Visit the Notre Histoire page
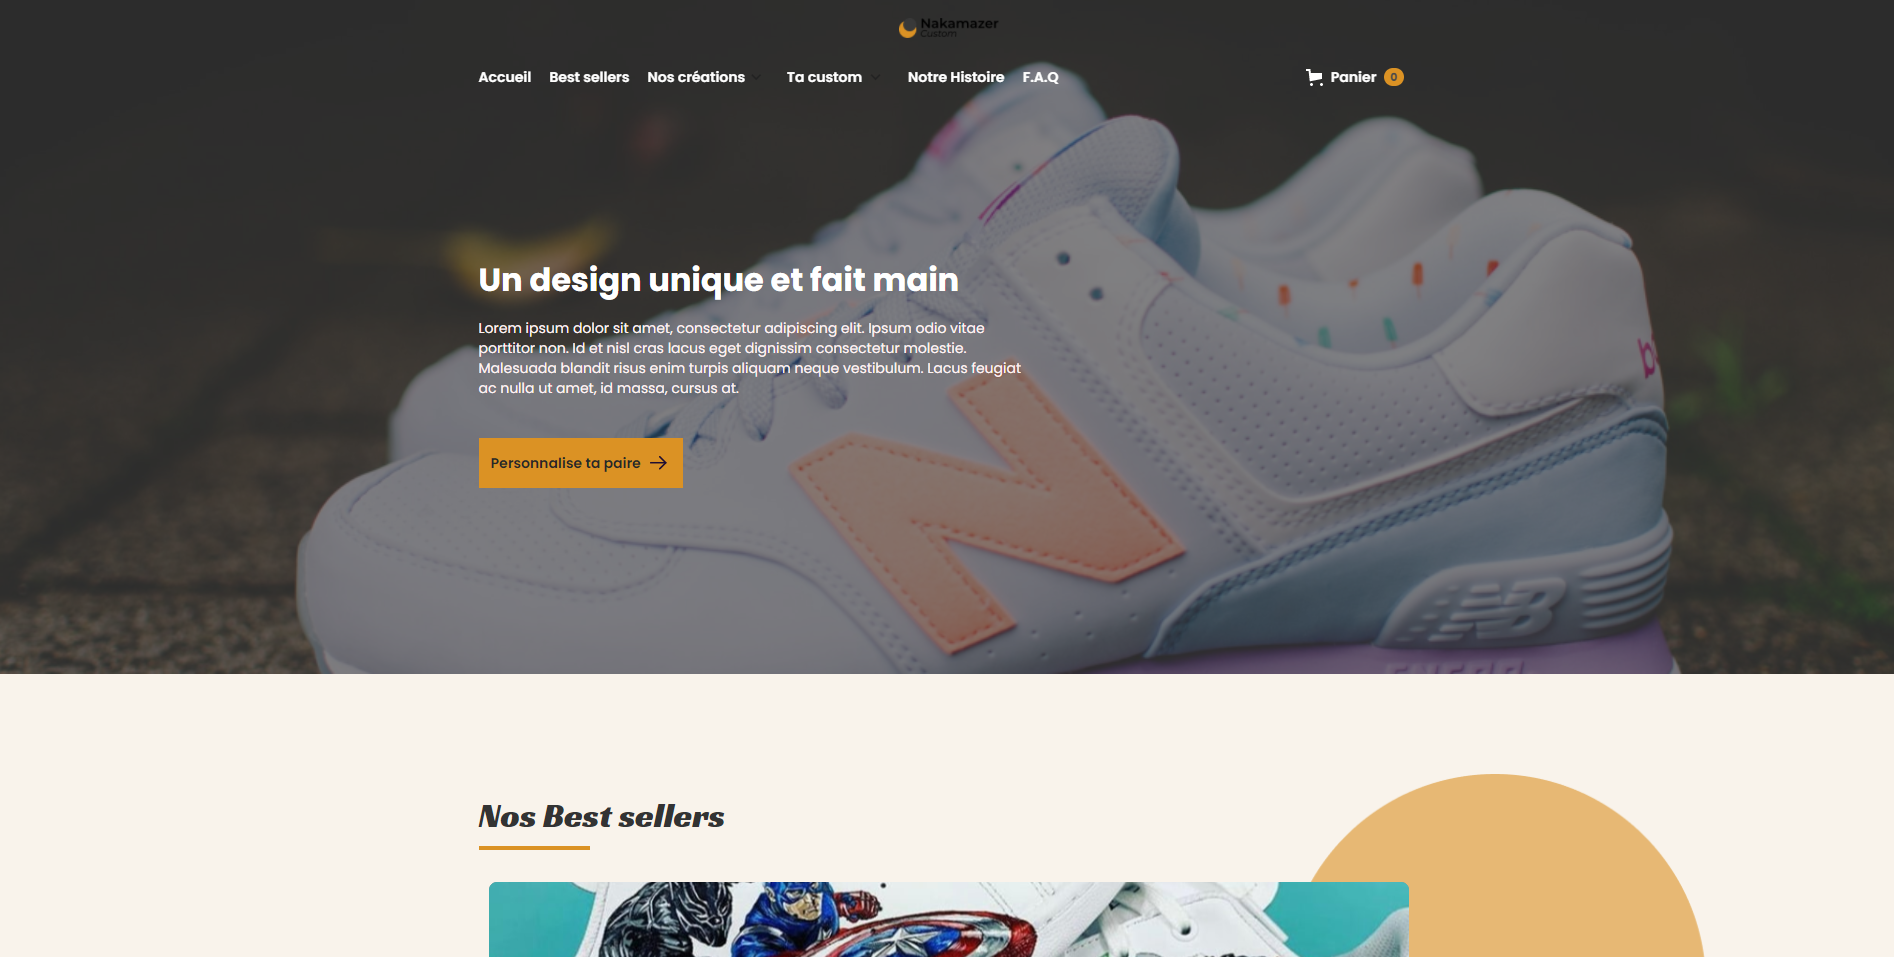This screenshot has width=1894, height=957. click(x=956, y=77)
